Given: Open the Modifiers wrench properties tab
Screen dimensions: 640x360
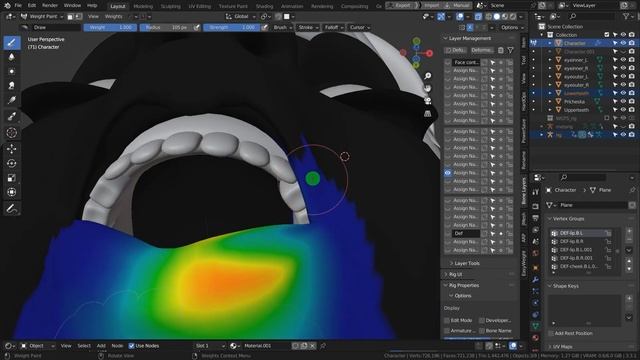Looking at the screenshot, I should coord(536,280).
